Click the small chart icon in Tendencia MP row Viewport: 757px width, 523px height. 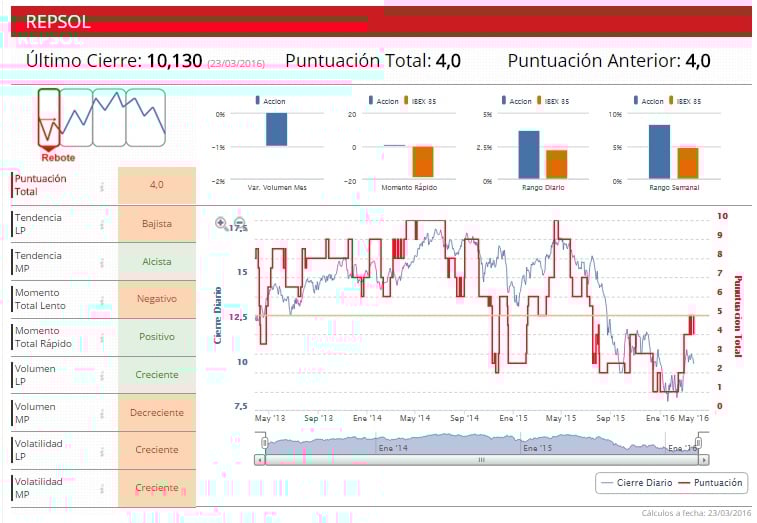pos(102,263)
